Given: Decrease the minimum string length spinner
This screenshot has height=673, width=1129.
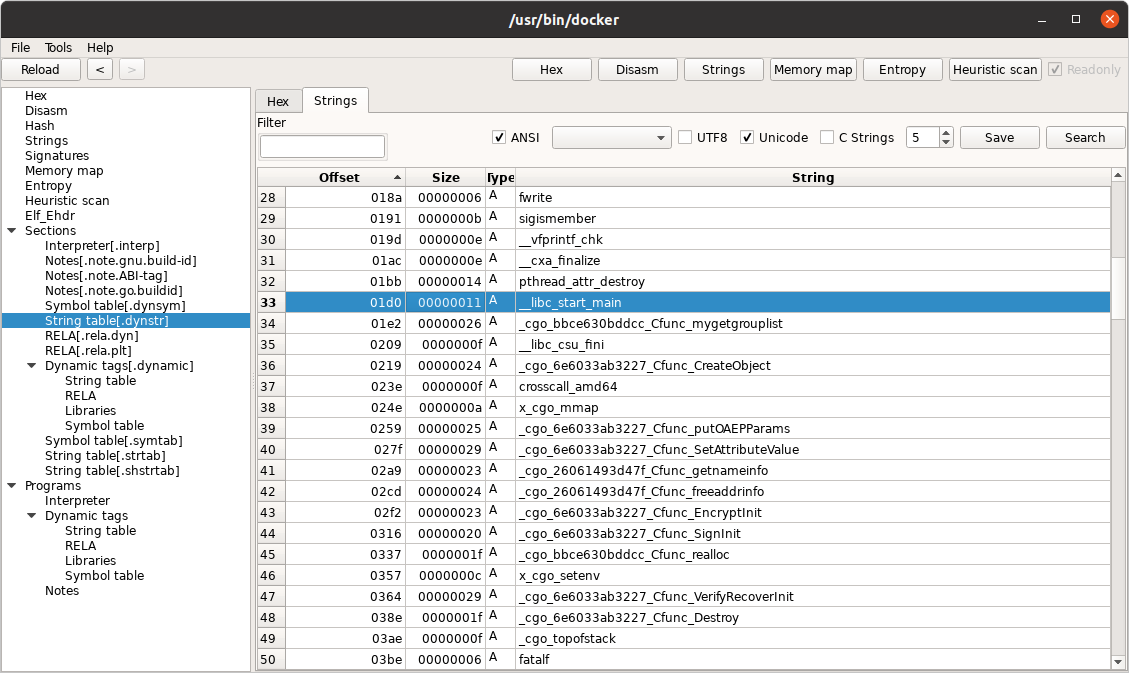Looking at the screenshot, I should point(946,143).
